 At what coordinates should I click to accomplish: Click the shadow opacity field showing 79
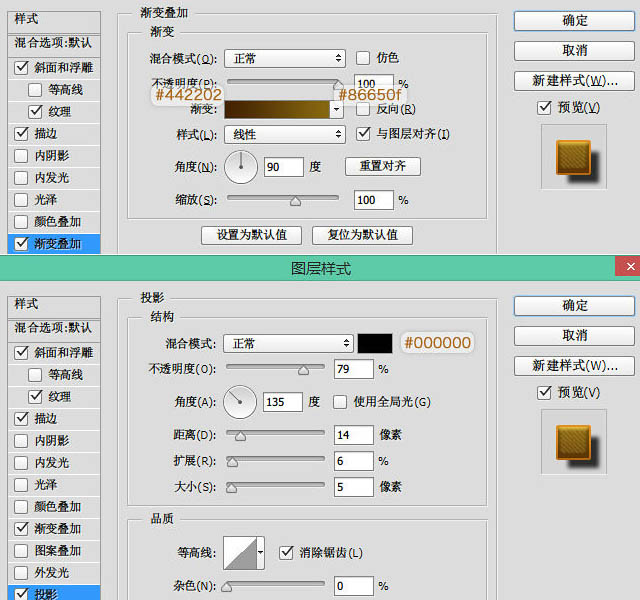(353, 369)
